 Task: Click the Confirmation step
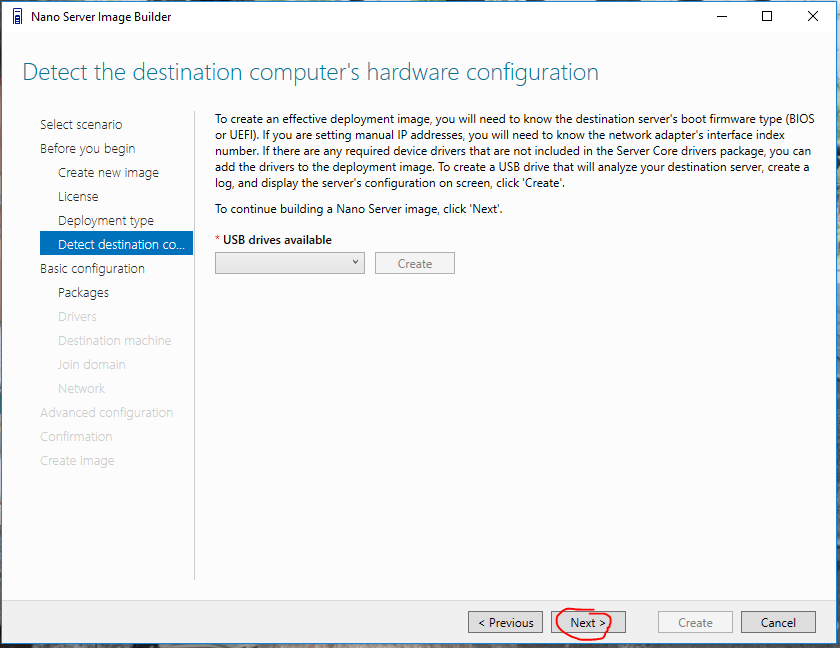[76, 436]
